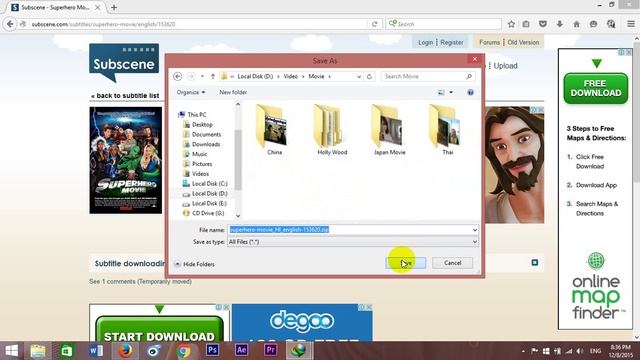The image size is (640, 360).
Task: Open Premiere Pro from taskbar
Action: 270,350
